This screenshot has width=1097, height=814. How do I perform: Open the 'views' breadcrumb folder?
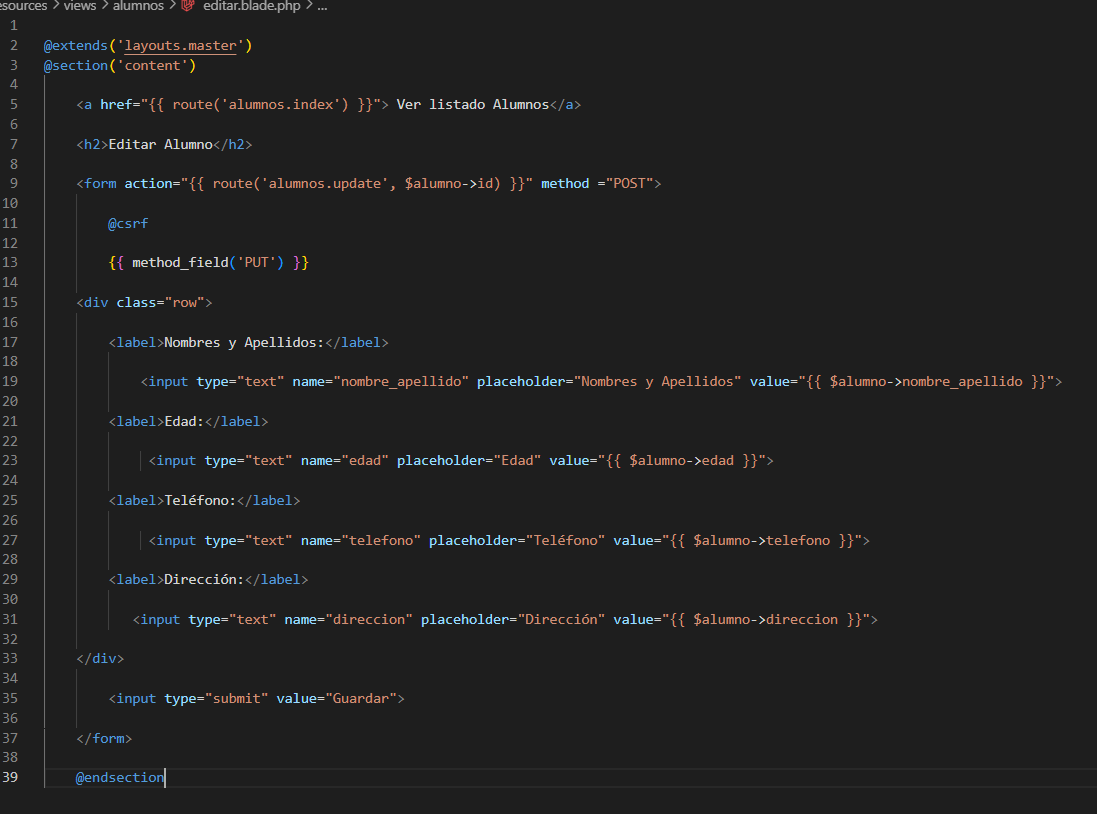(80, 6)
